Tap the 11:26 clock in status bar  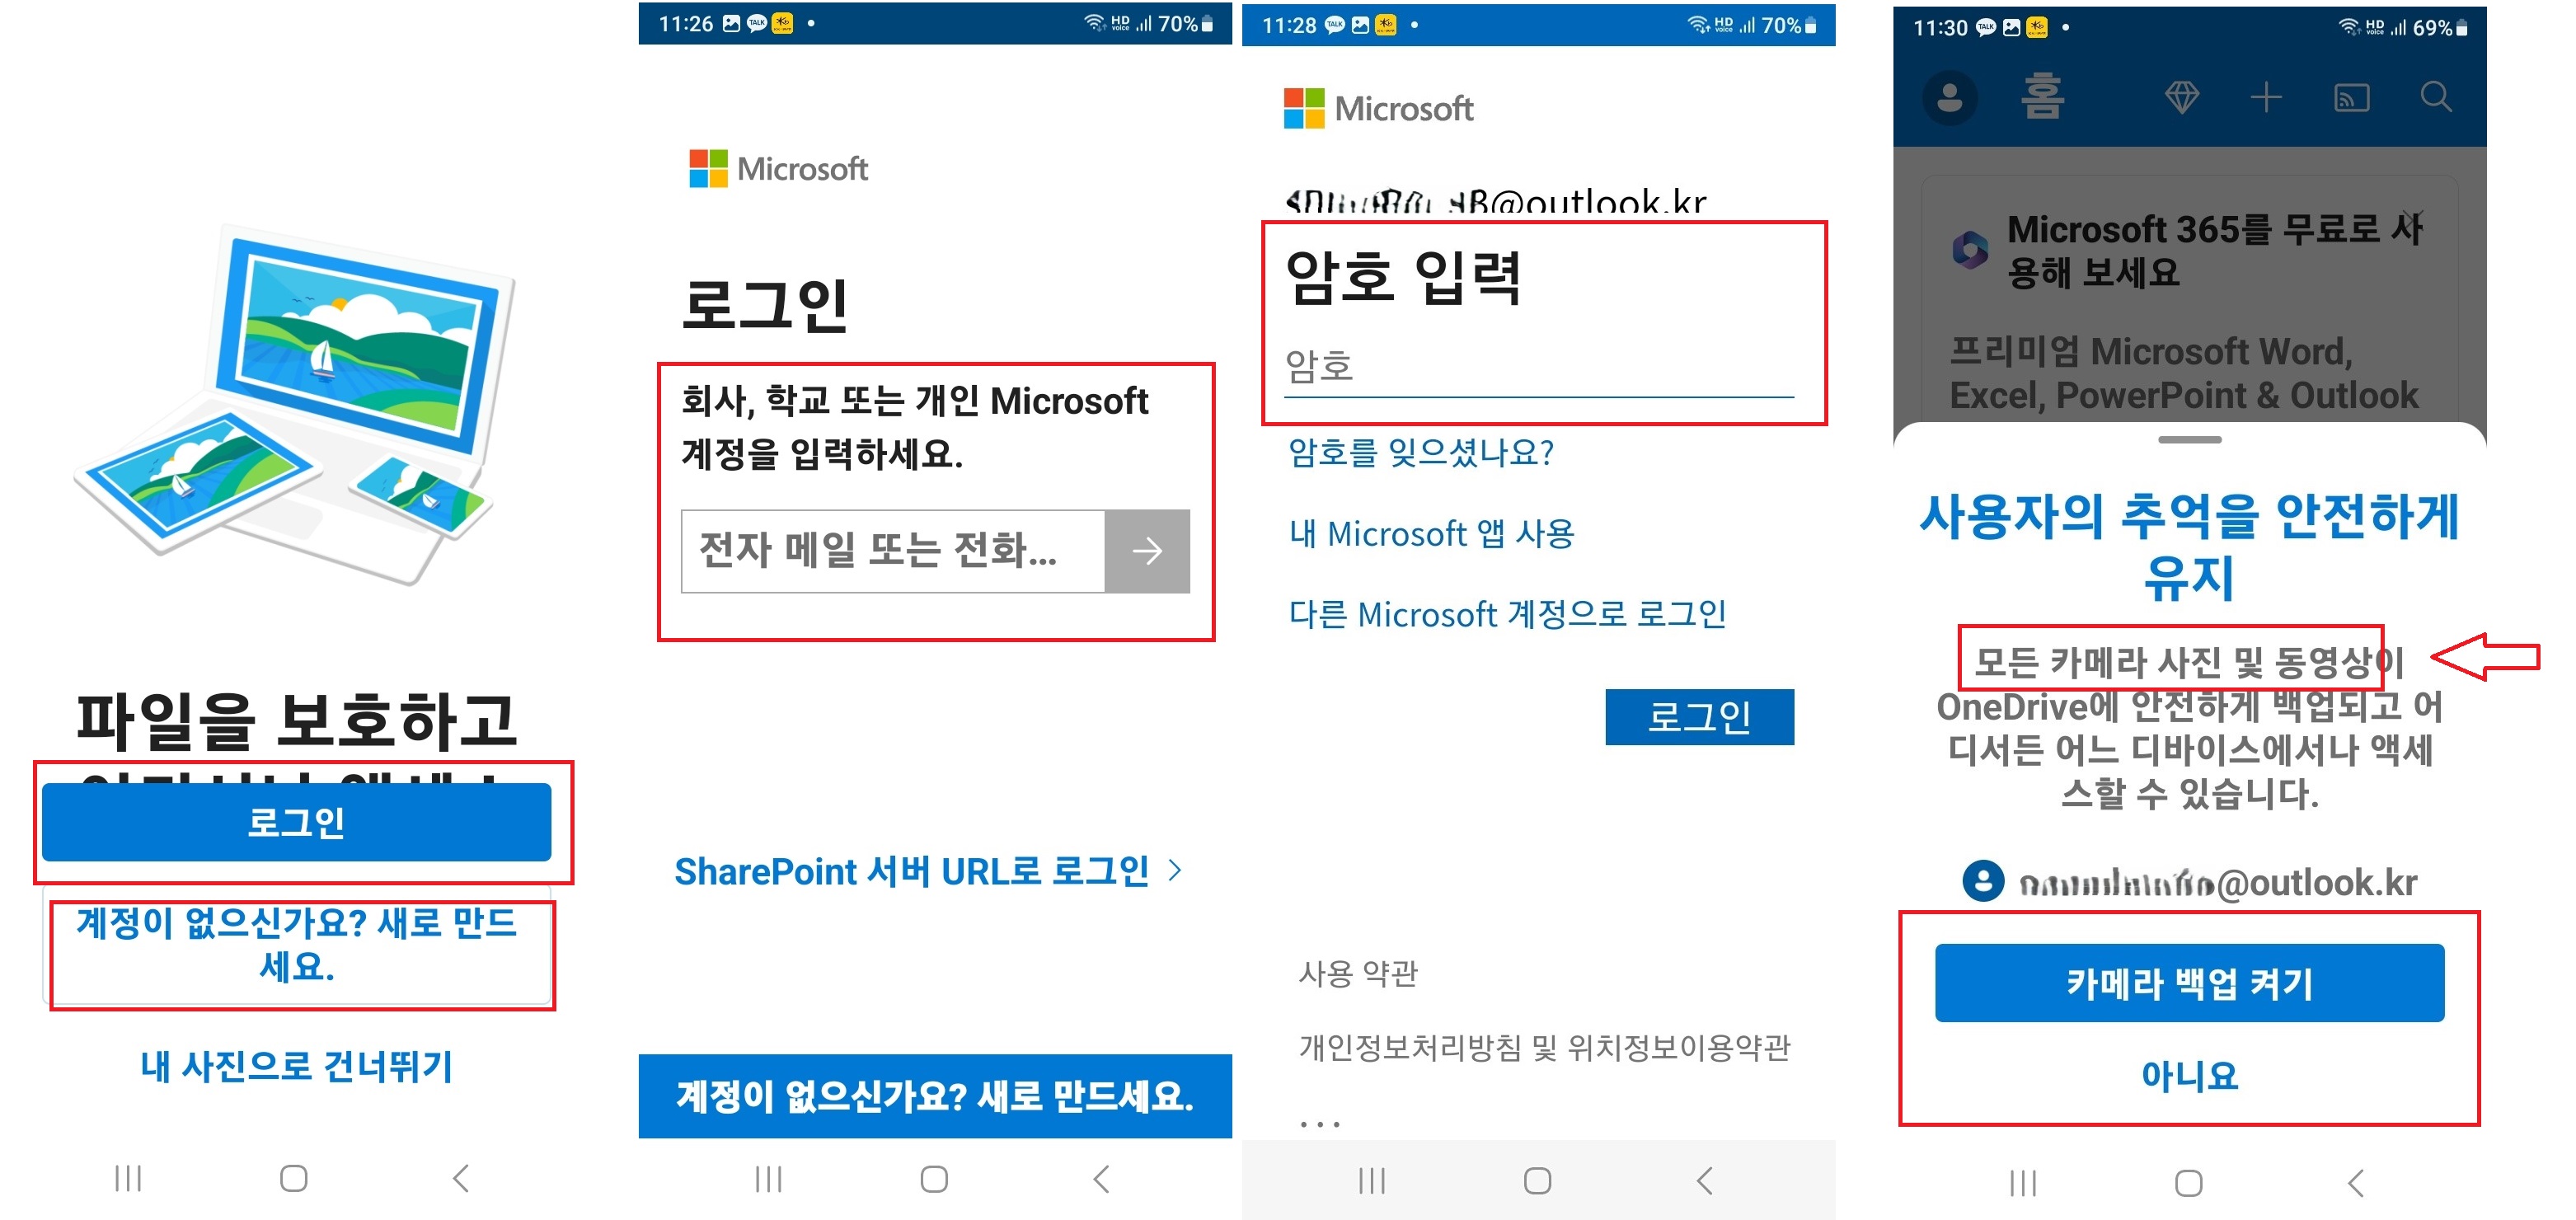[686, 23]
